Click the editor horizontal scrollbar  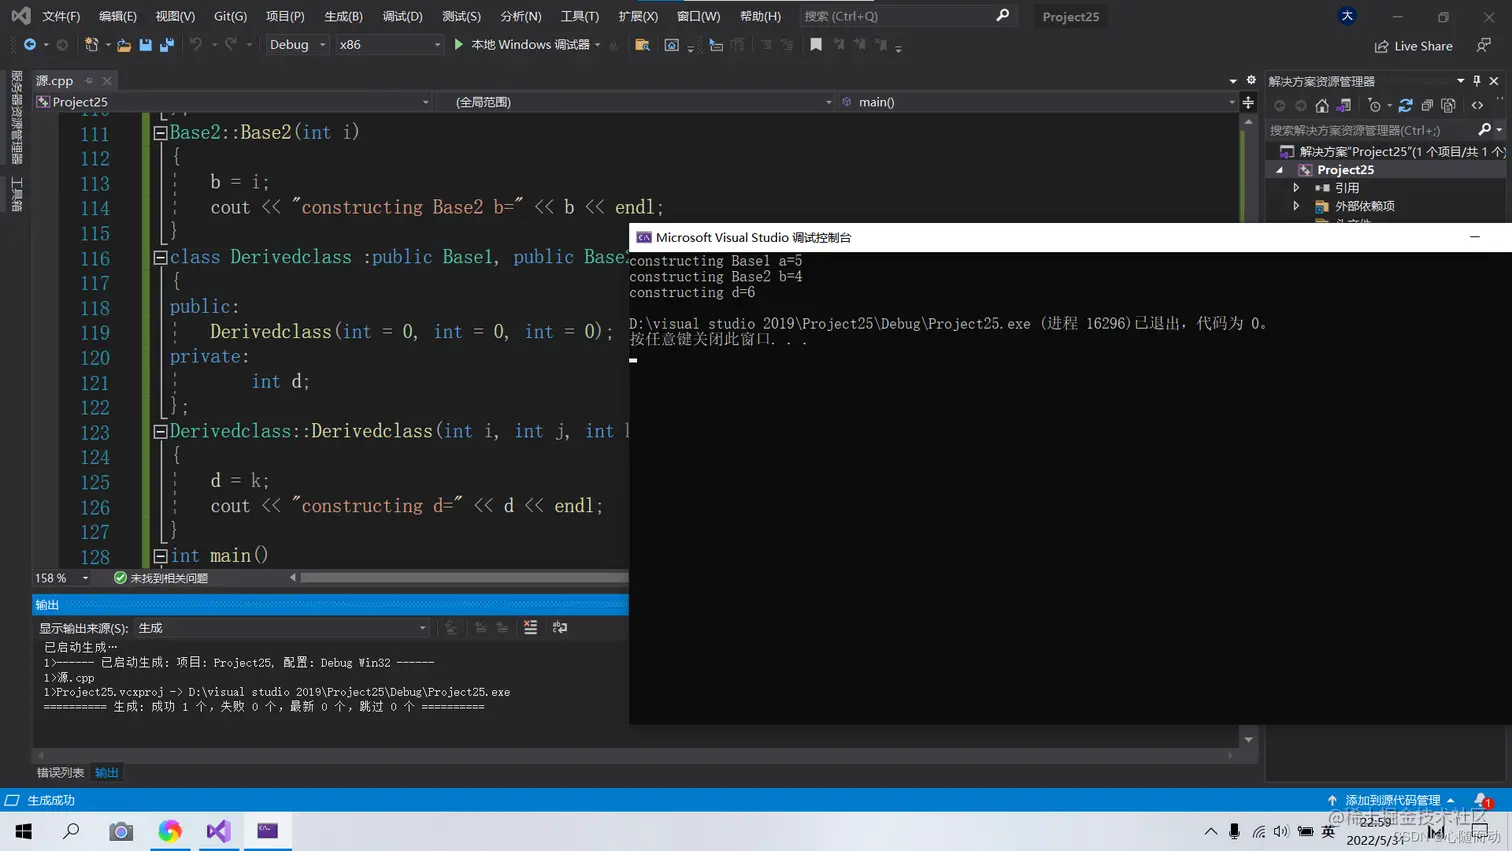[x=464, y=578]
